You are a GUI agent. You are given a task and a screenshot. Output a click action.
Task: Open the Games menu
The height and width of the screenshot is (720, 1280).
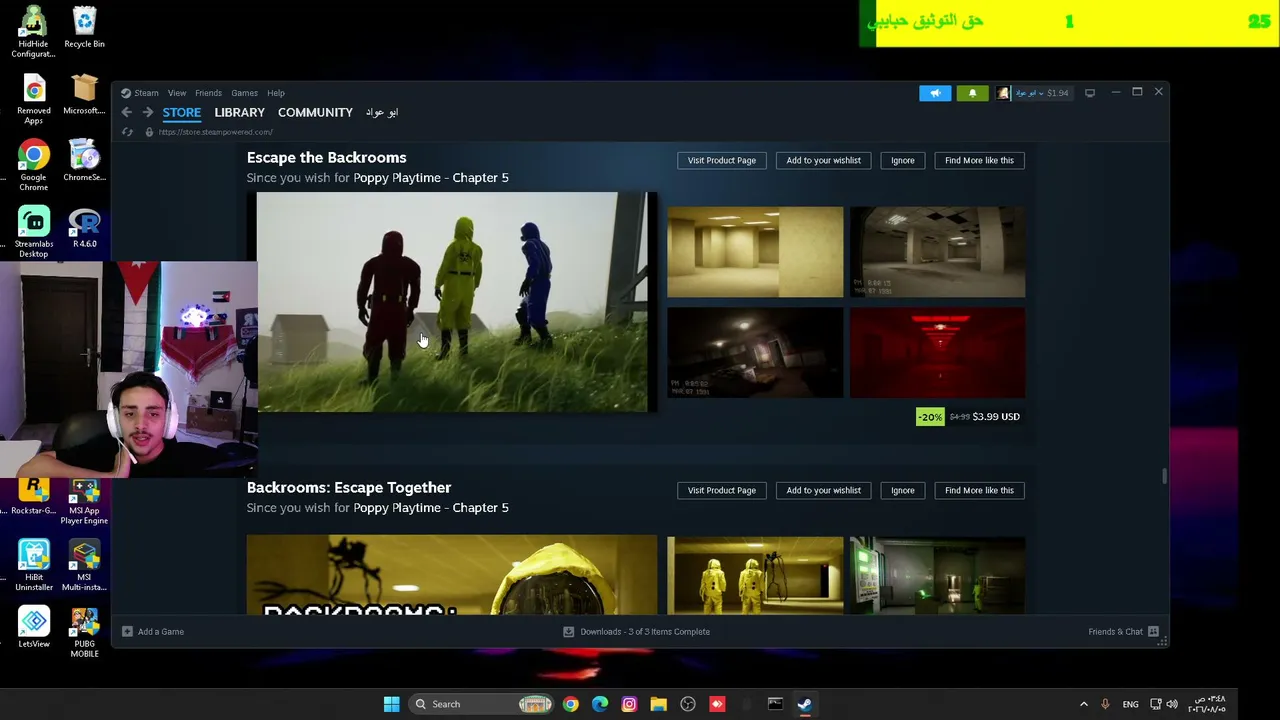point(244,93)
